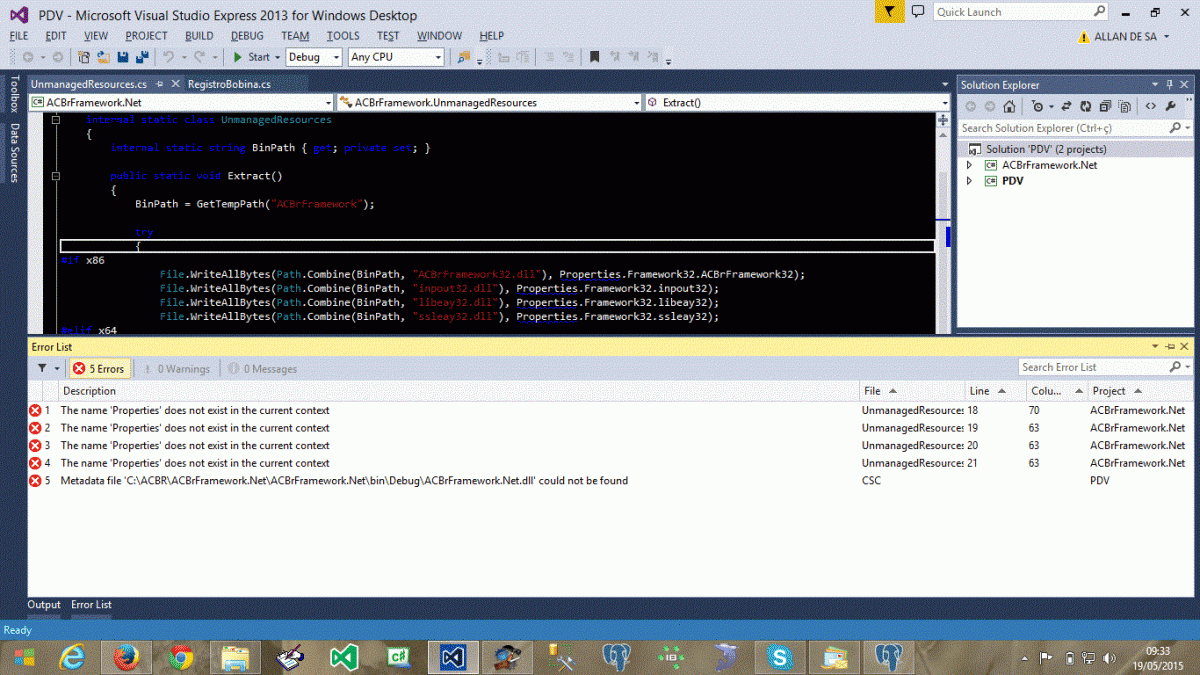Click the feedback speech bubble icon
Screen dimensions: 1200x675
click(x=918, y=12)
